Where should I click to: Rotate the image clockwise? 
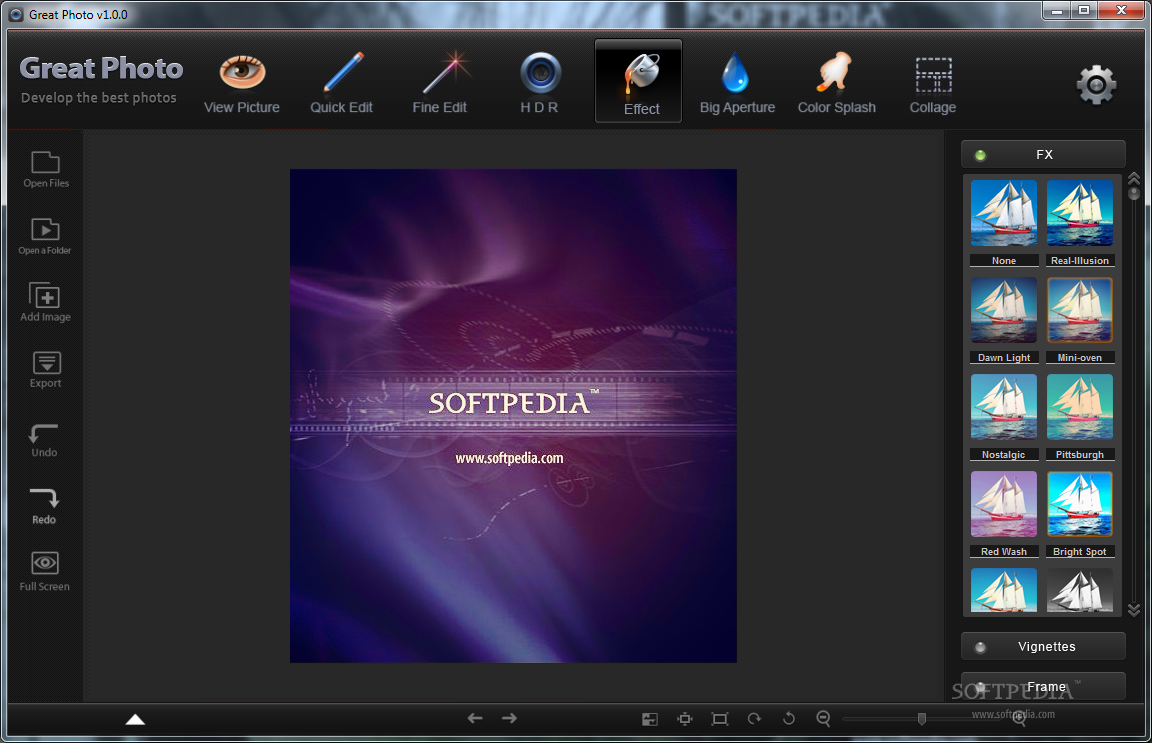pyautogui.click(x=755, y=719)
